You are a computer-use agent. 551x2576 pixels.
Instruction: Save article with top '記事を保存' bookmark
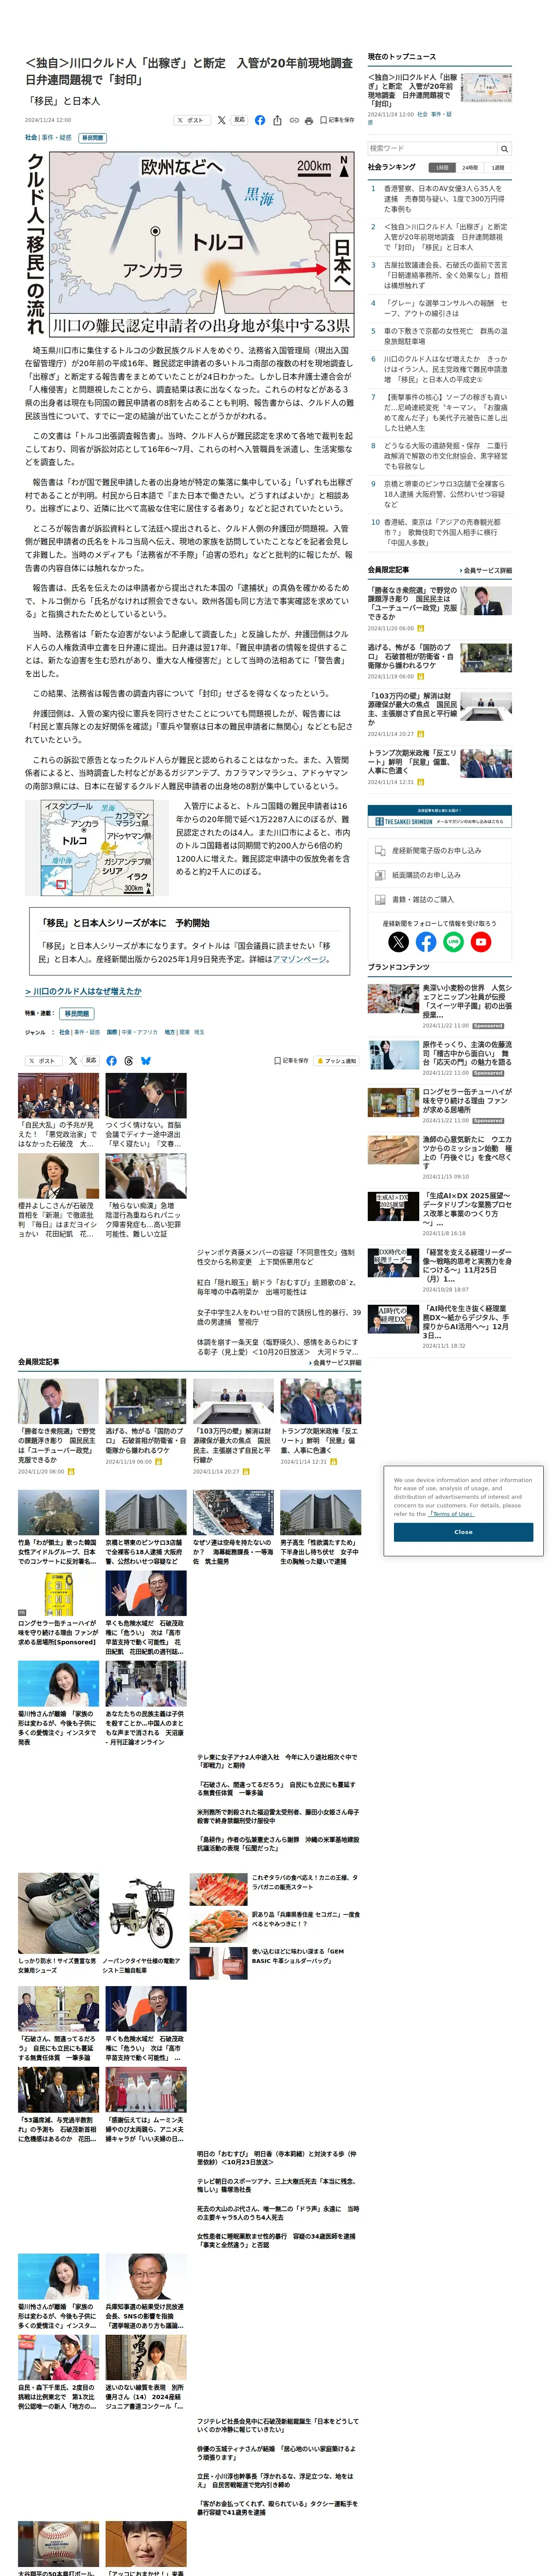click(x=336, y=120)
